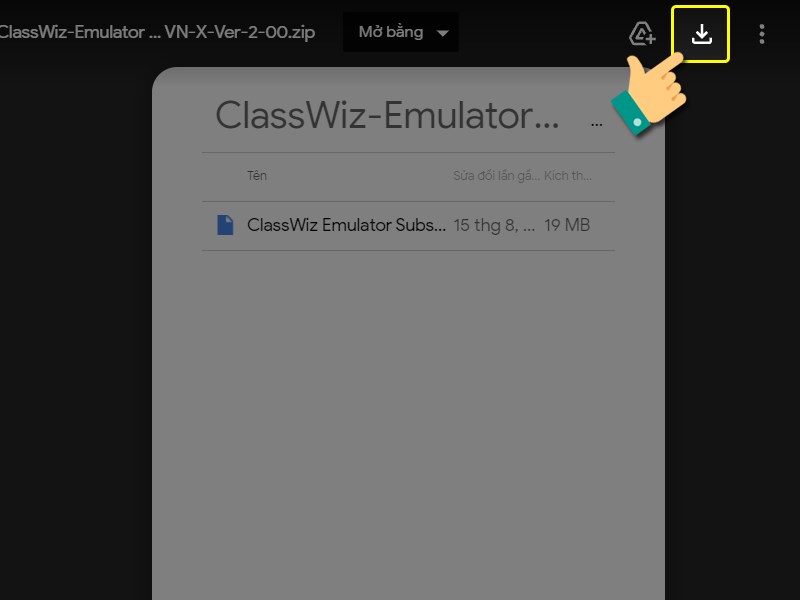Open the three-dot more actions menu
This screenshot has width=800, height=600.
point(762,34)
